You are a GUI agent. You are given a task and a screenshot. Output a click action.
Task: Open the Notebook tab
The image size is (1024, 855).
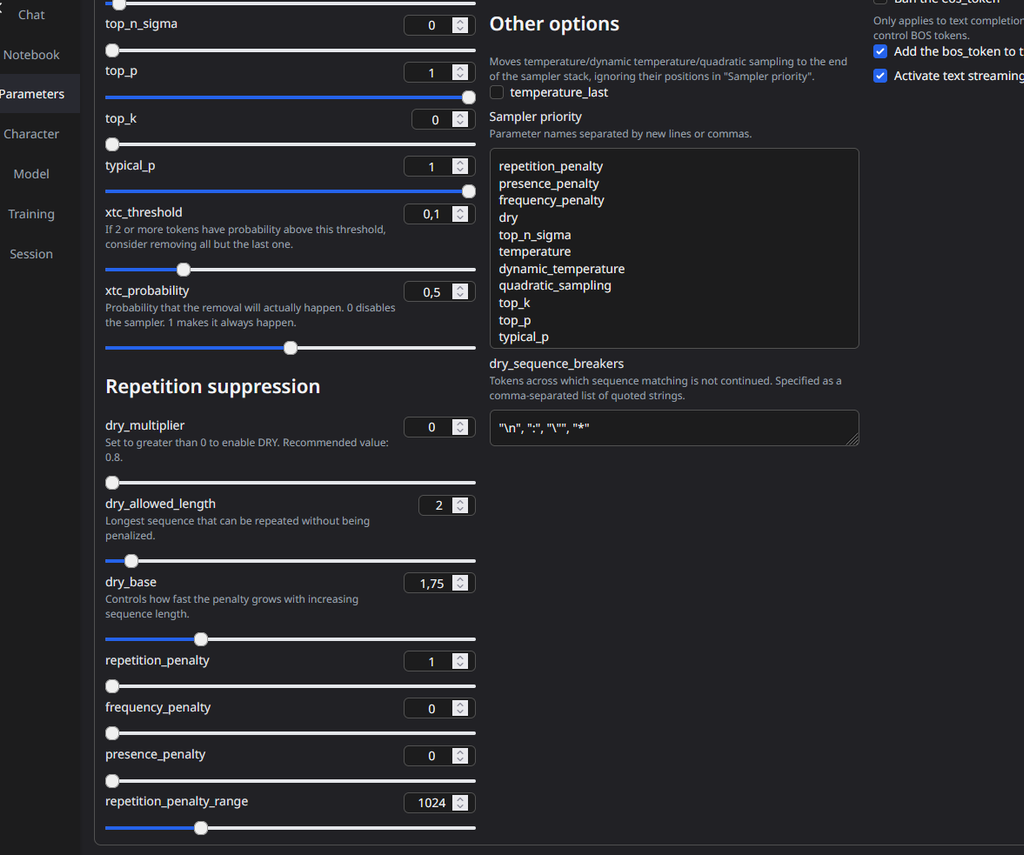pos(32,55)
